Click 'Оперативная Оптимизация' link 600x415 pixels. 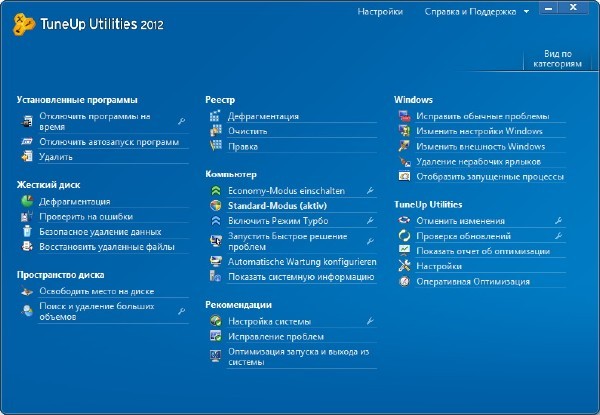(473, 282)
